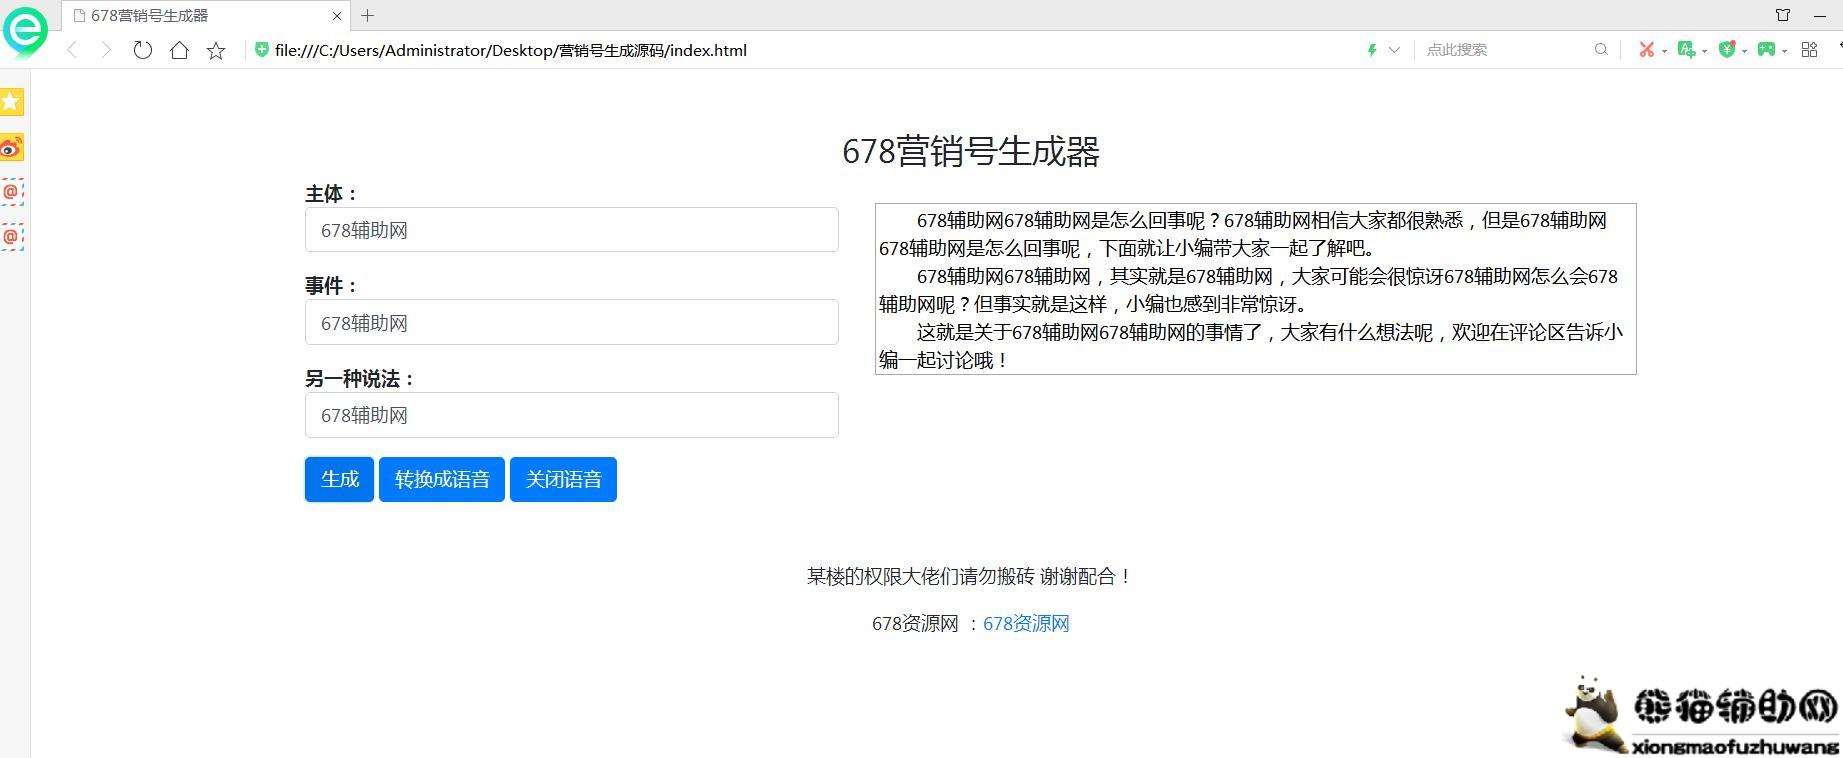The height and width of the screenshot is (758, 1843).
Task: Click the red scissors screenshot icon
Action: [x=1645, y=49]
